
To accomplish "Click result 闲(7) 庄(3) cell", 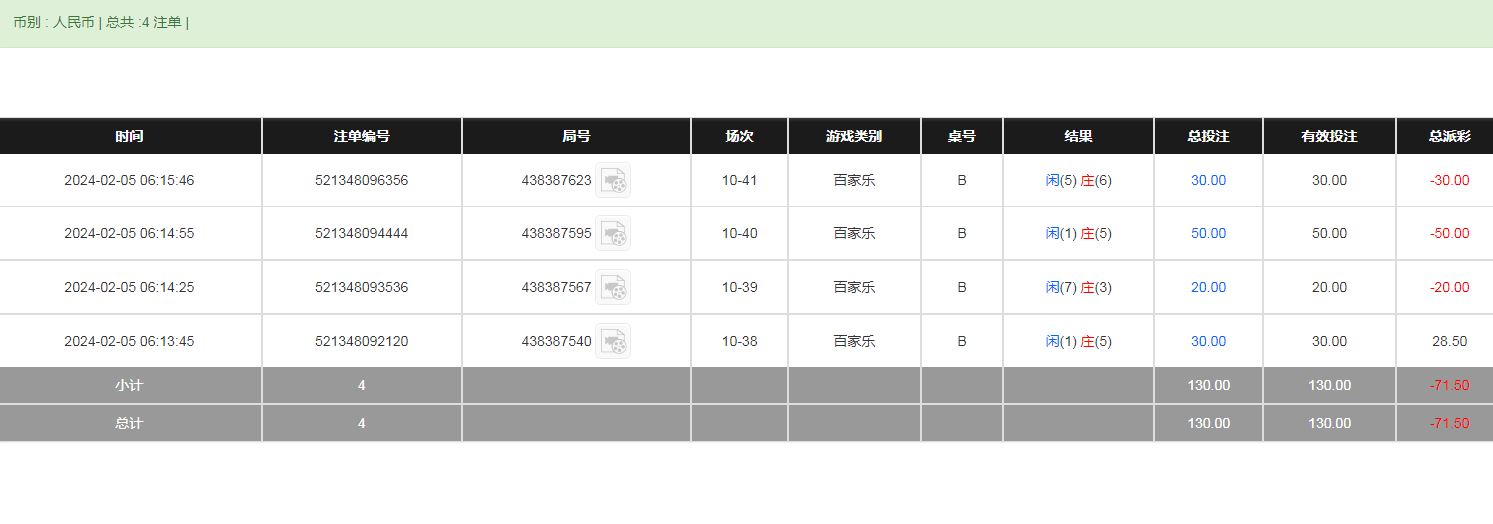I will pyautogui.click(x=1078, y=288).
